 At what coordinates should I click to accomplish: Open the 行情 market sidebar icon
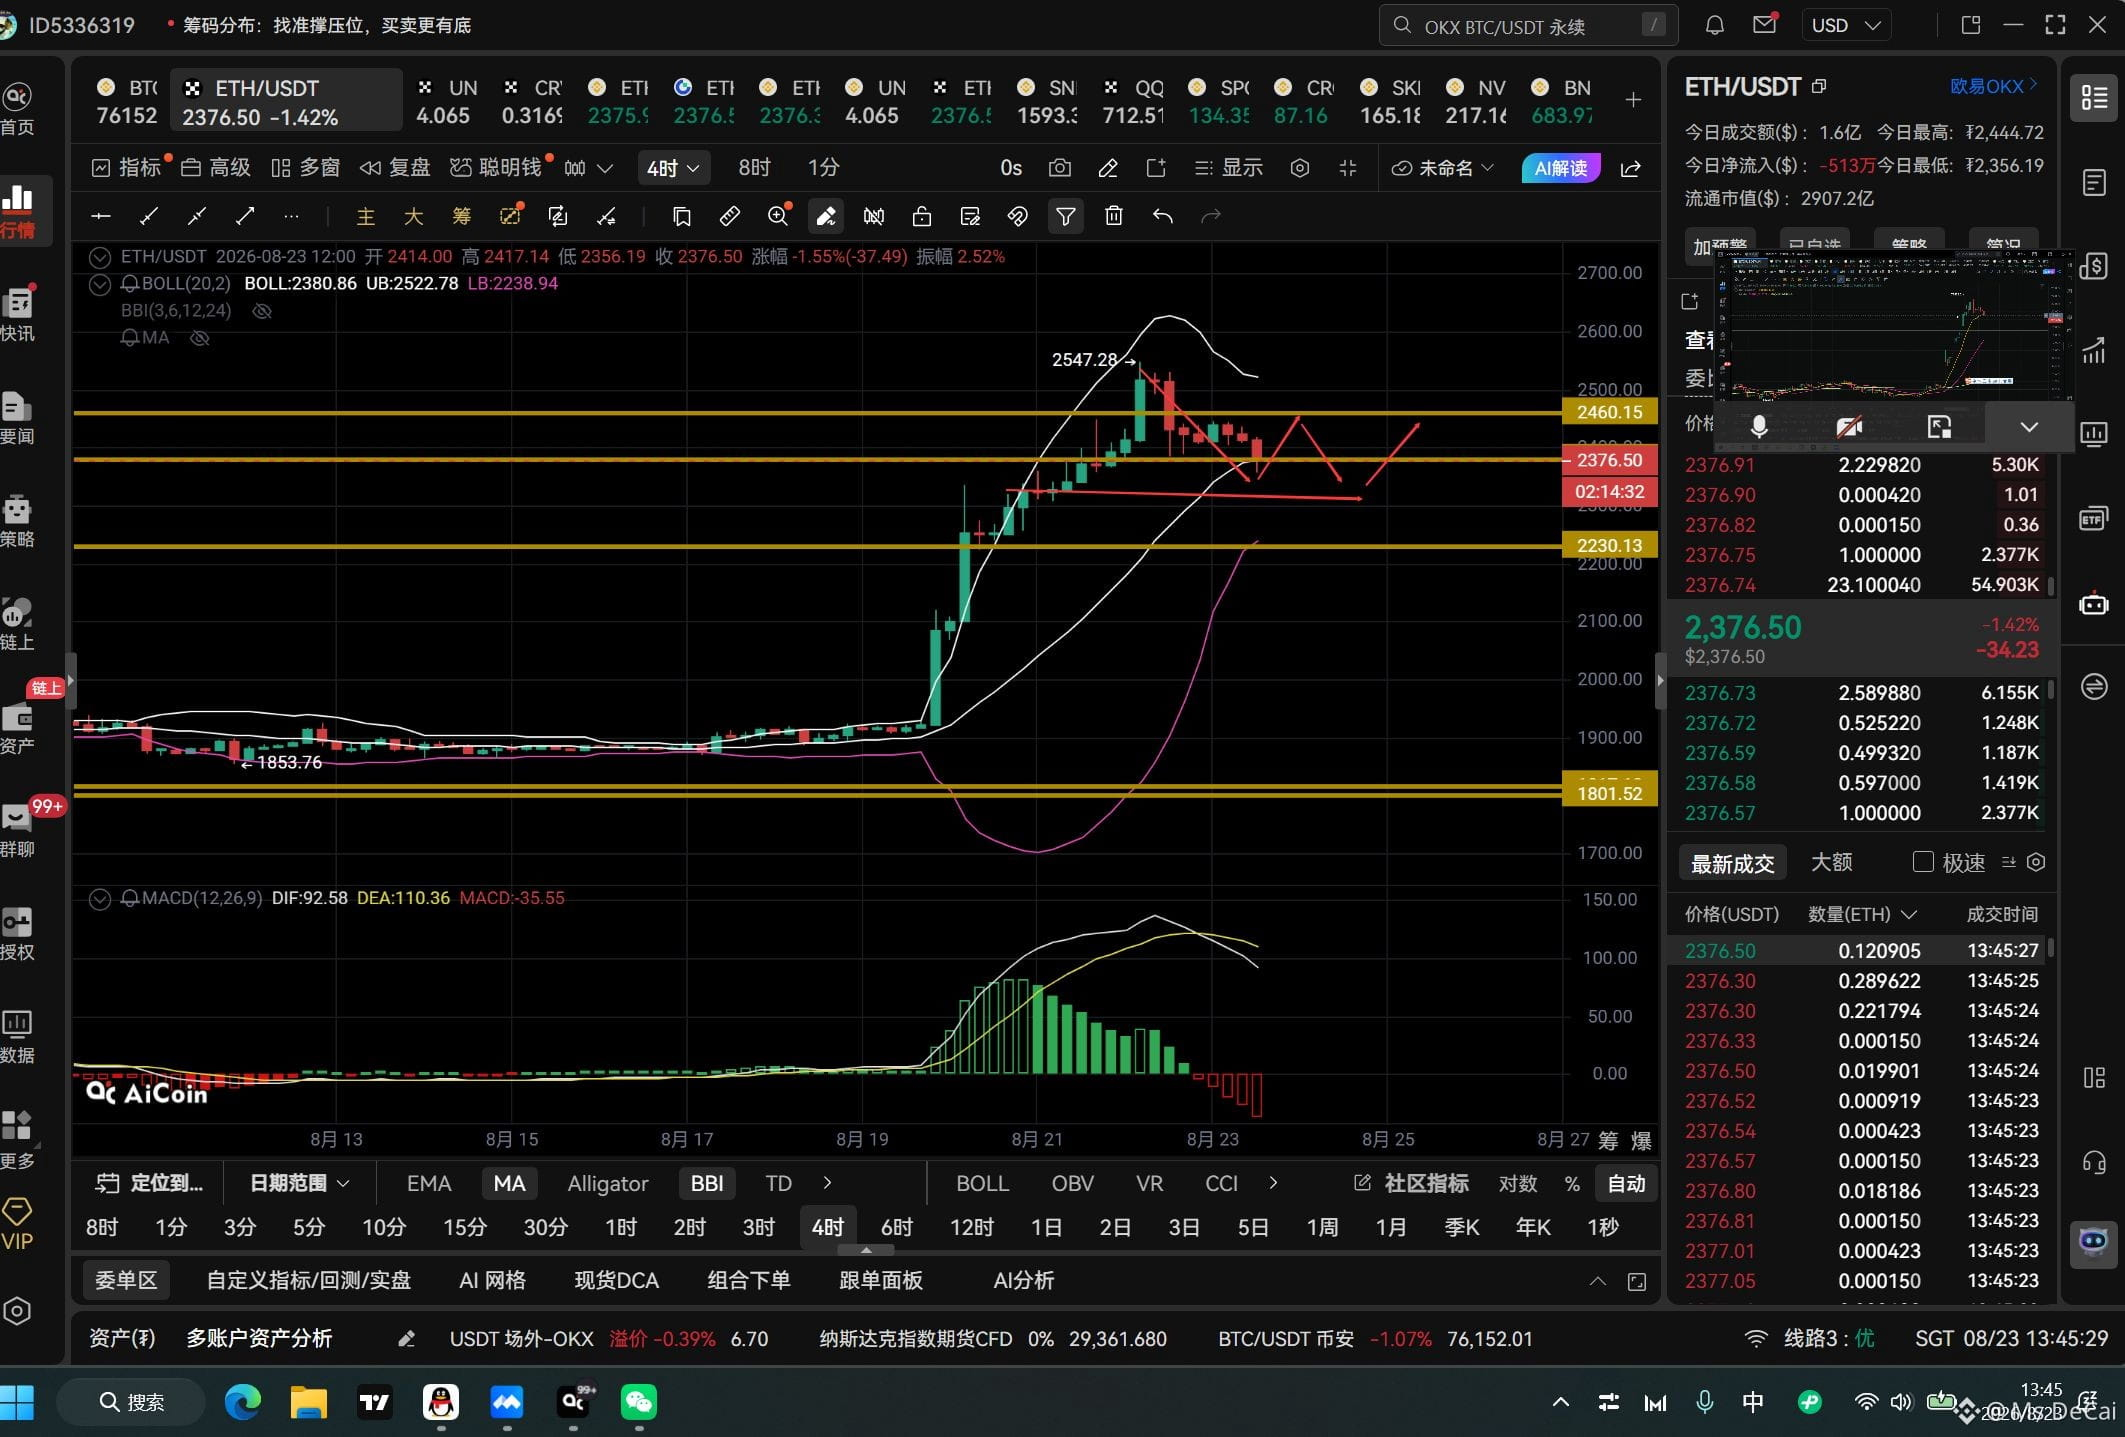pos(18,210)
